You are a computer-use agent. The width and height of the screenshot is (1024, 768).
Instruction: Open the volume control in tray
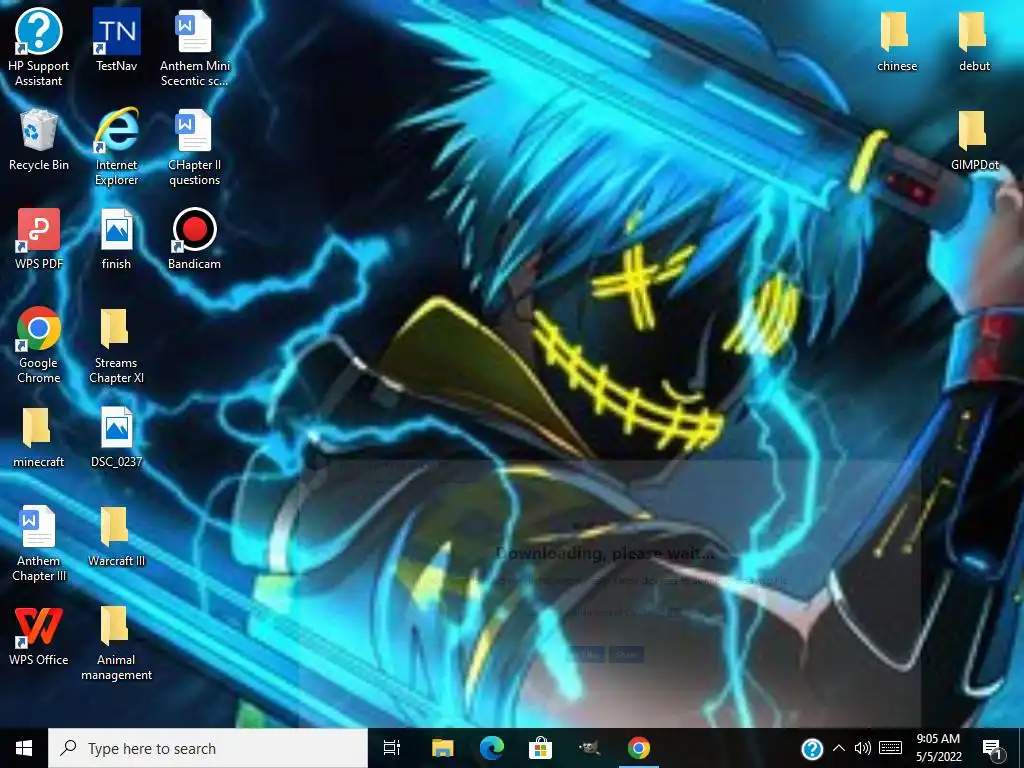tap(863, 749)
